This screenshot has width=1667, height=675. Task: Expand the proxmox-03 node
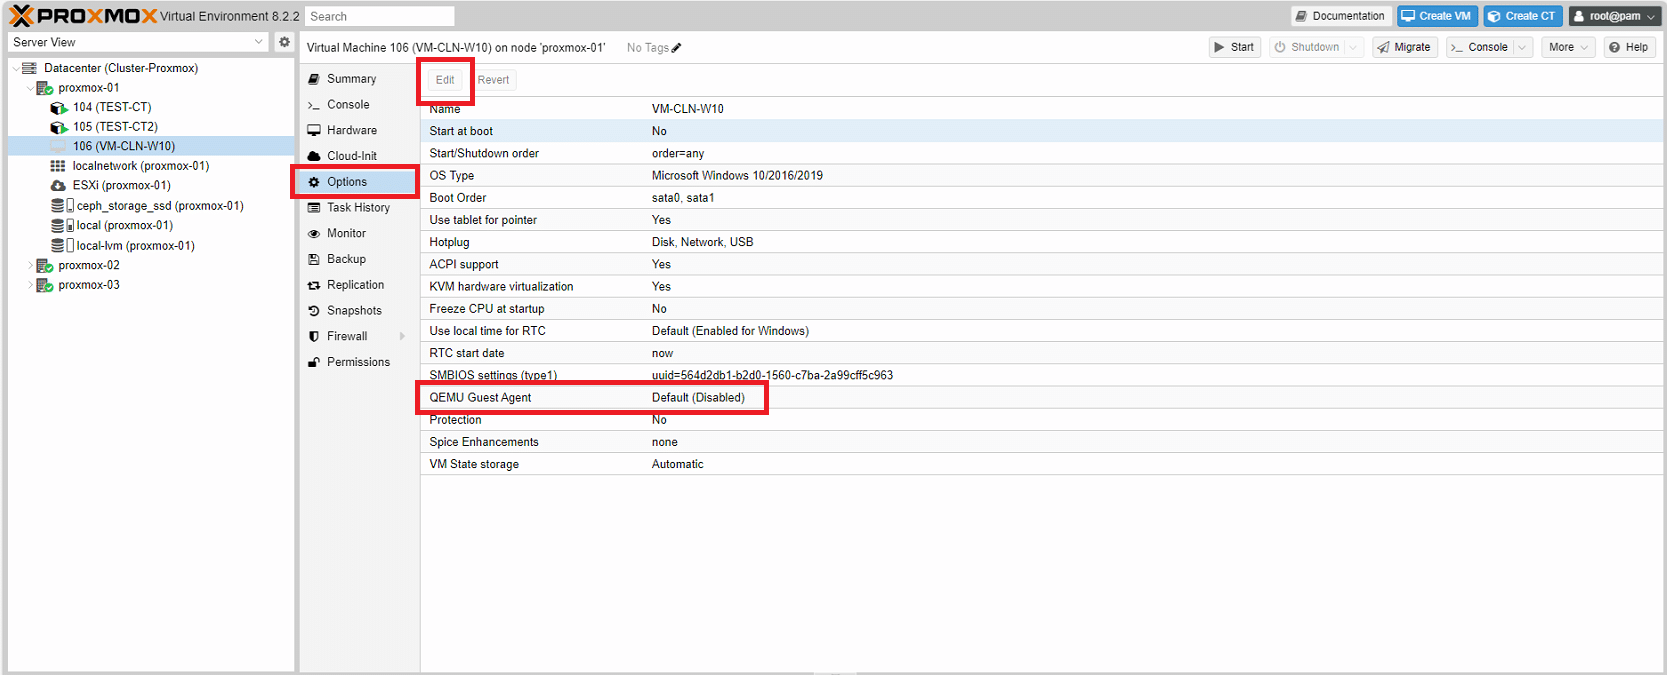click(30, 285)
